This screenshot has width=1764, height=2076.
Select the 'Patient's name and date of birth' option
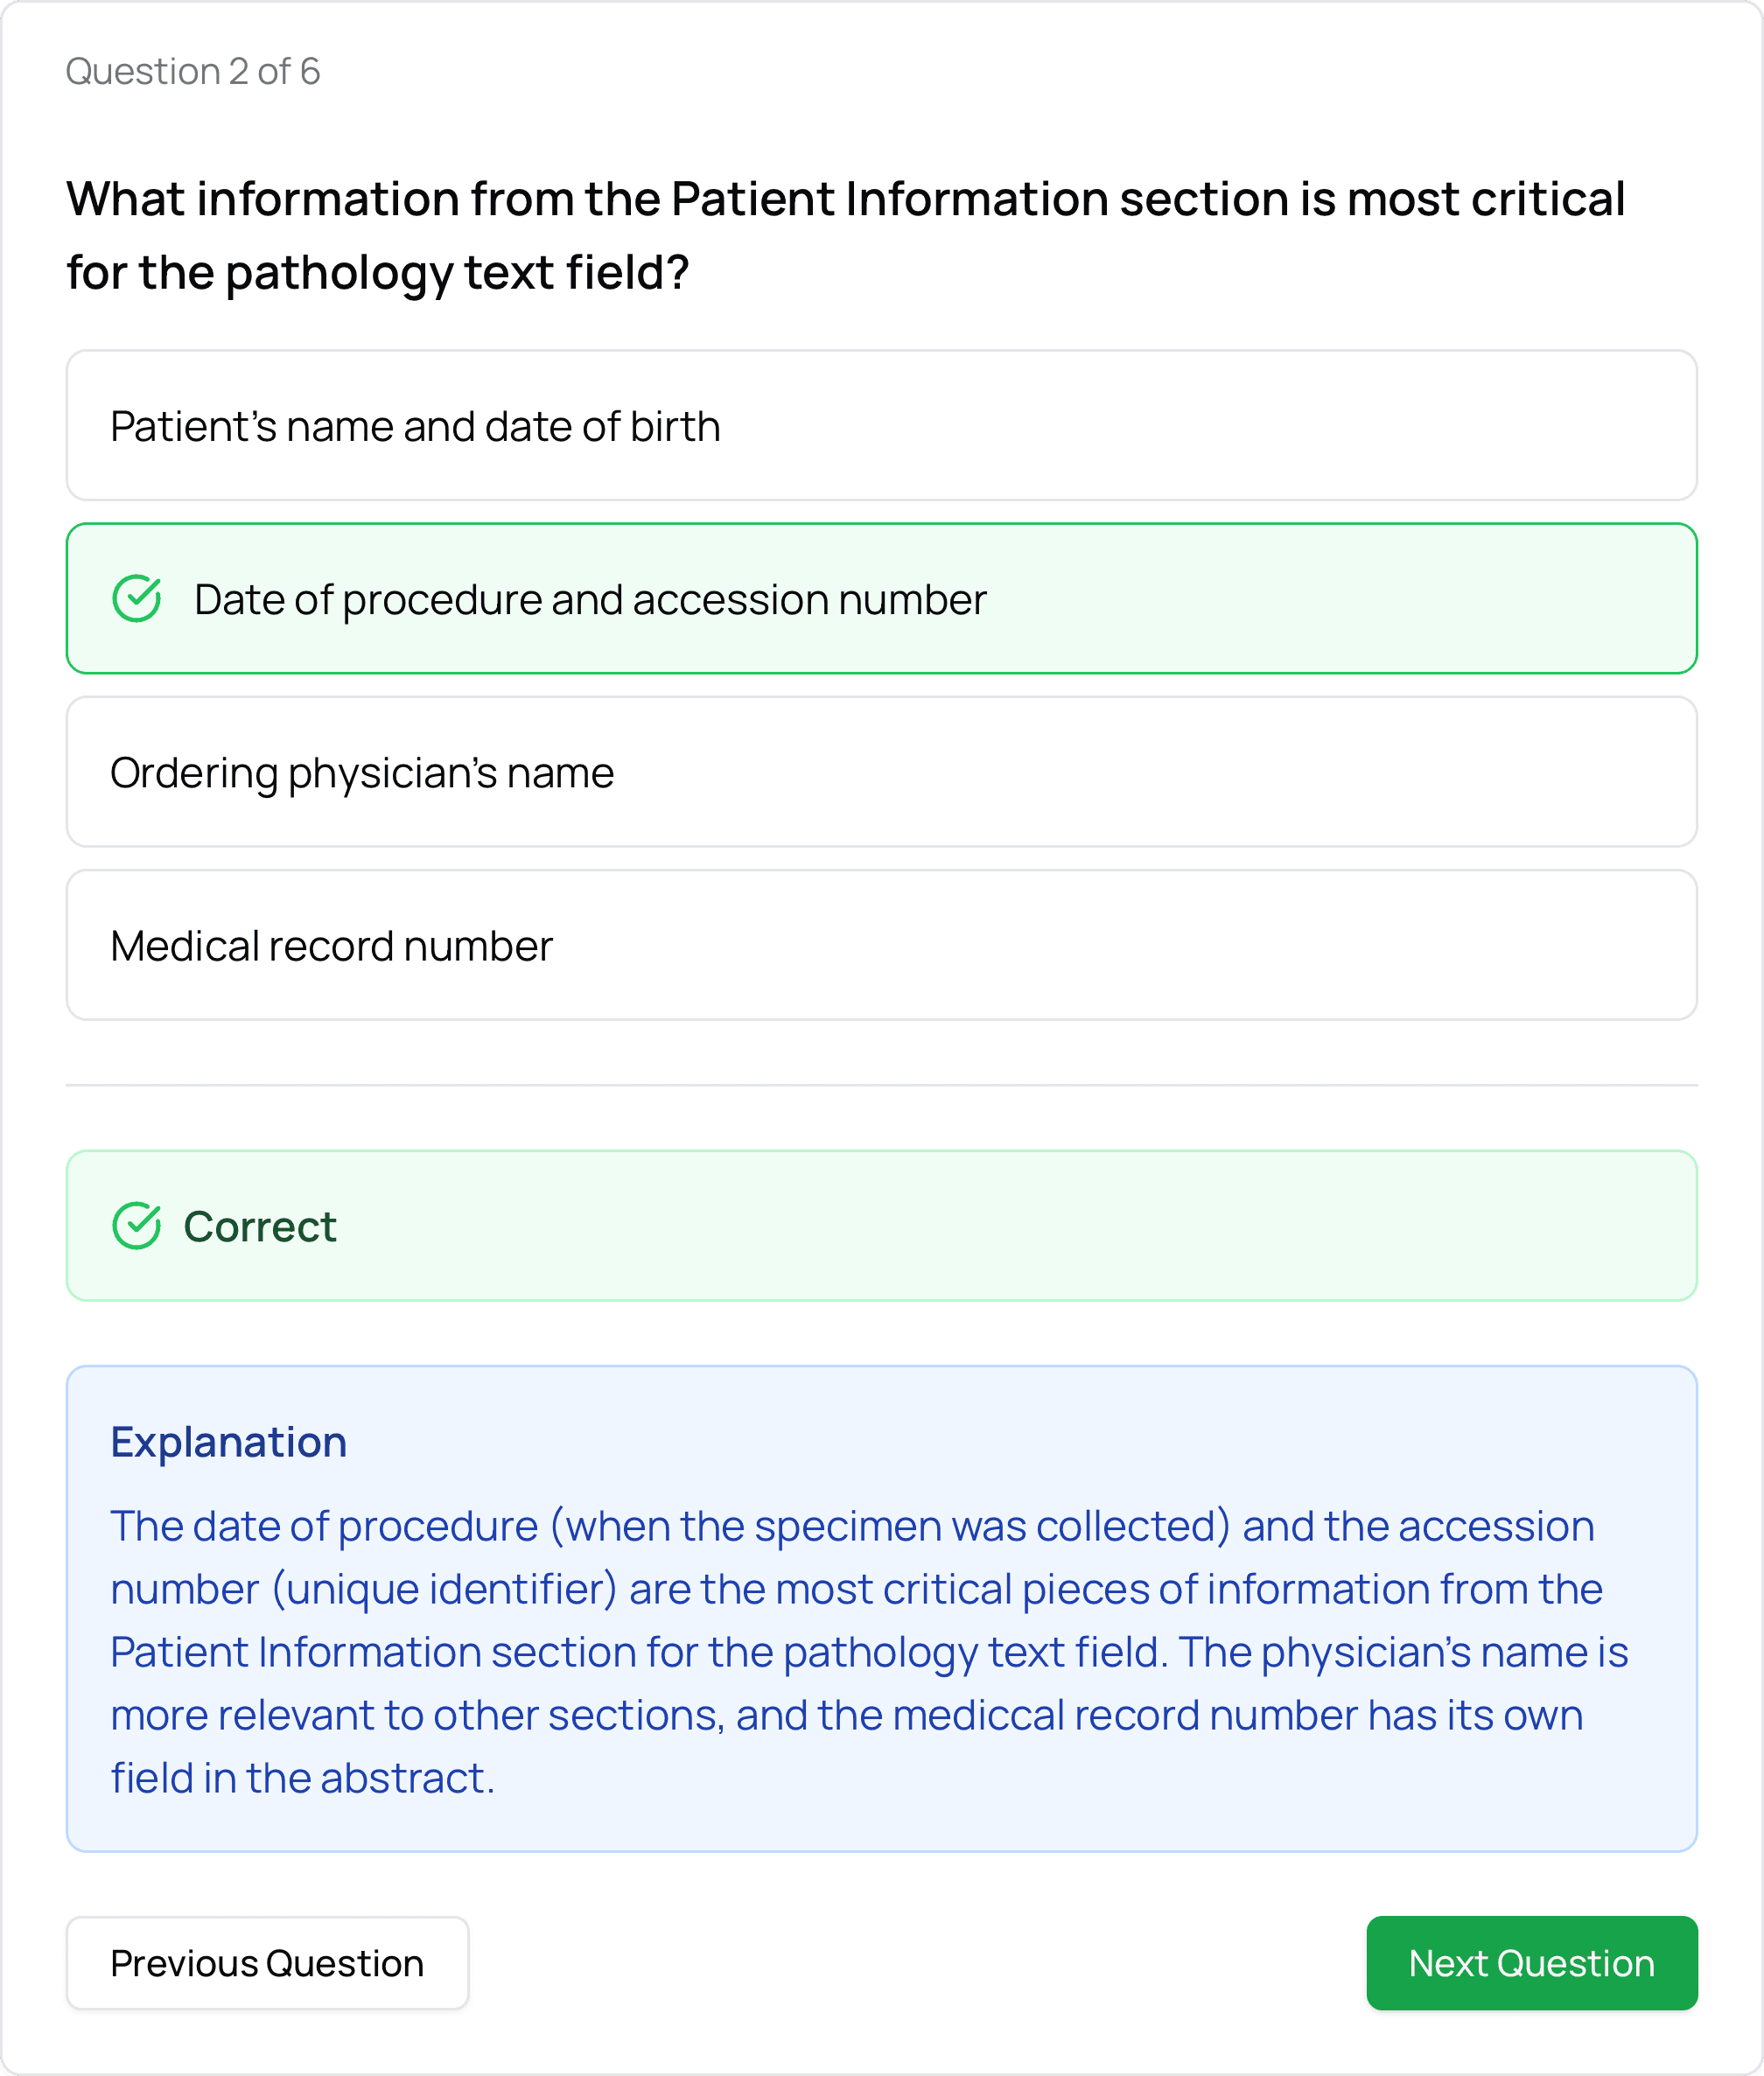point(882,426)
